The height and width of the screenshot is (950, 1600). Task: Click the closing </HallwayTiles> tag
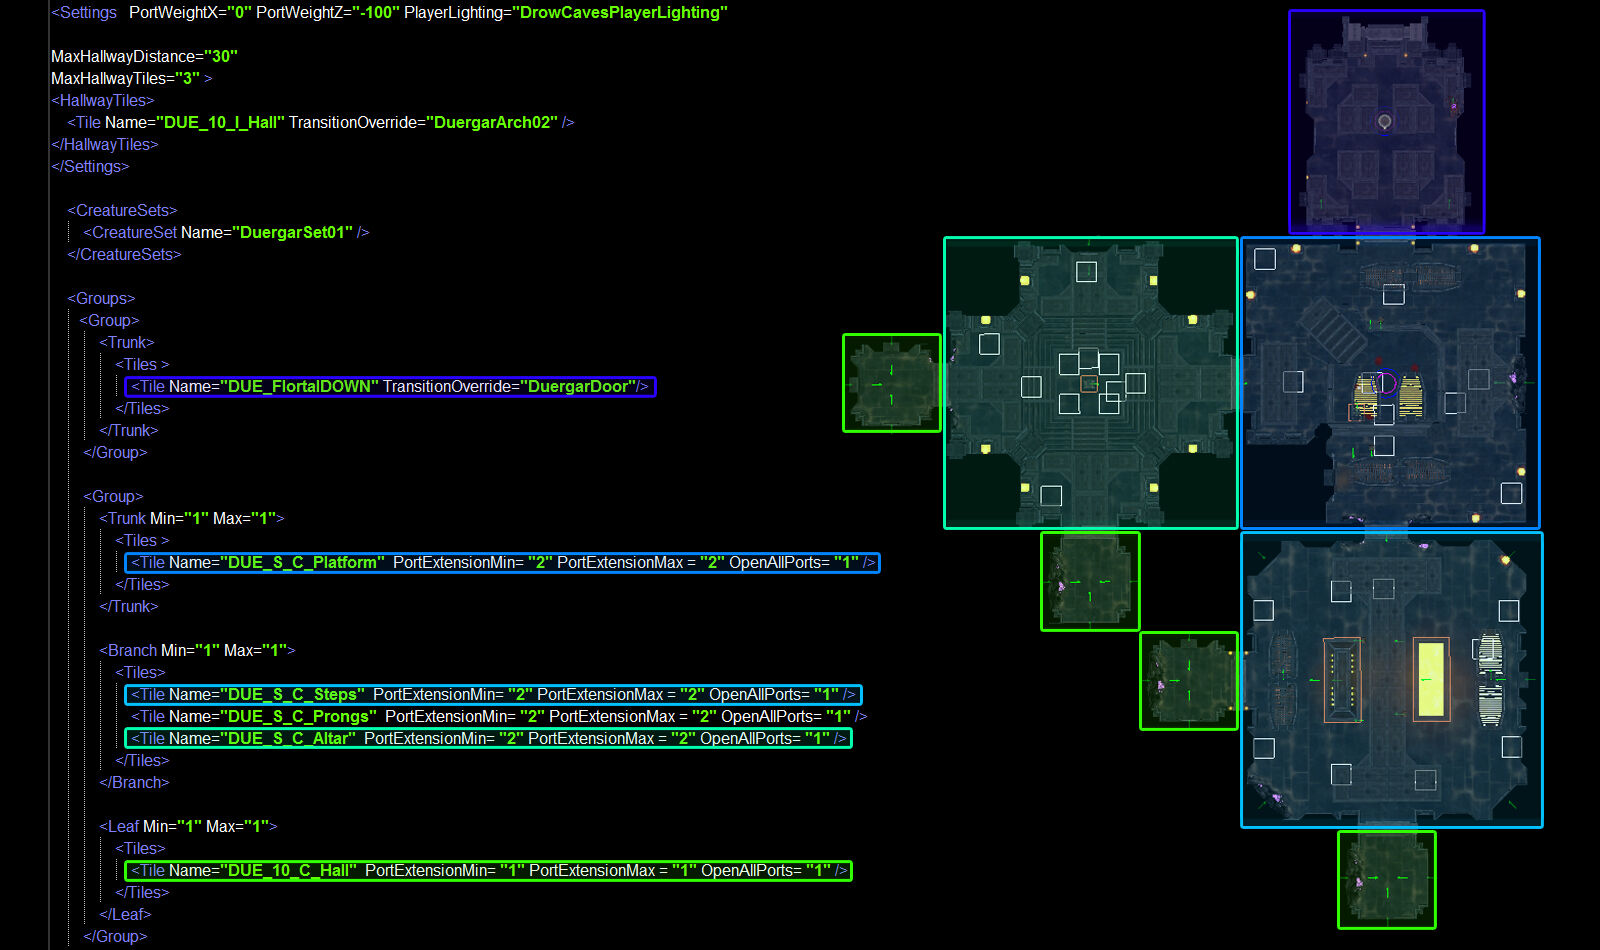(104, 144)
